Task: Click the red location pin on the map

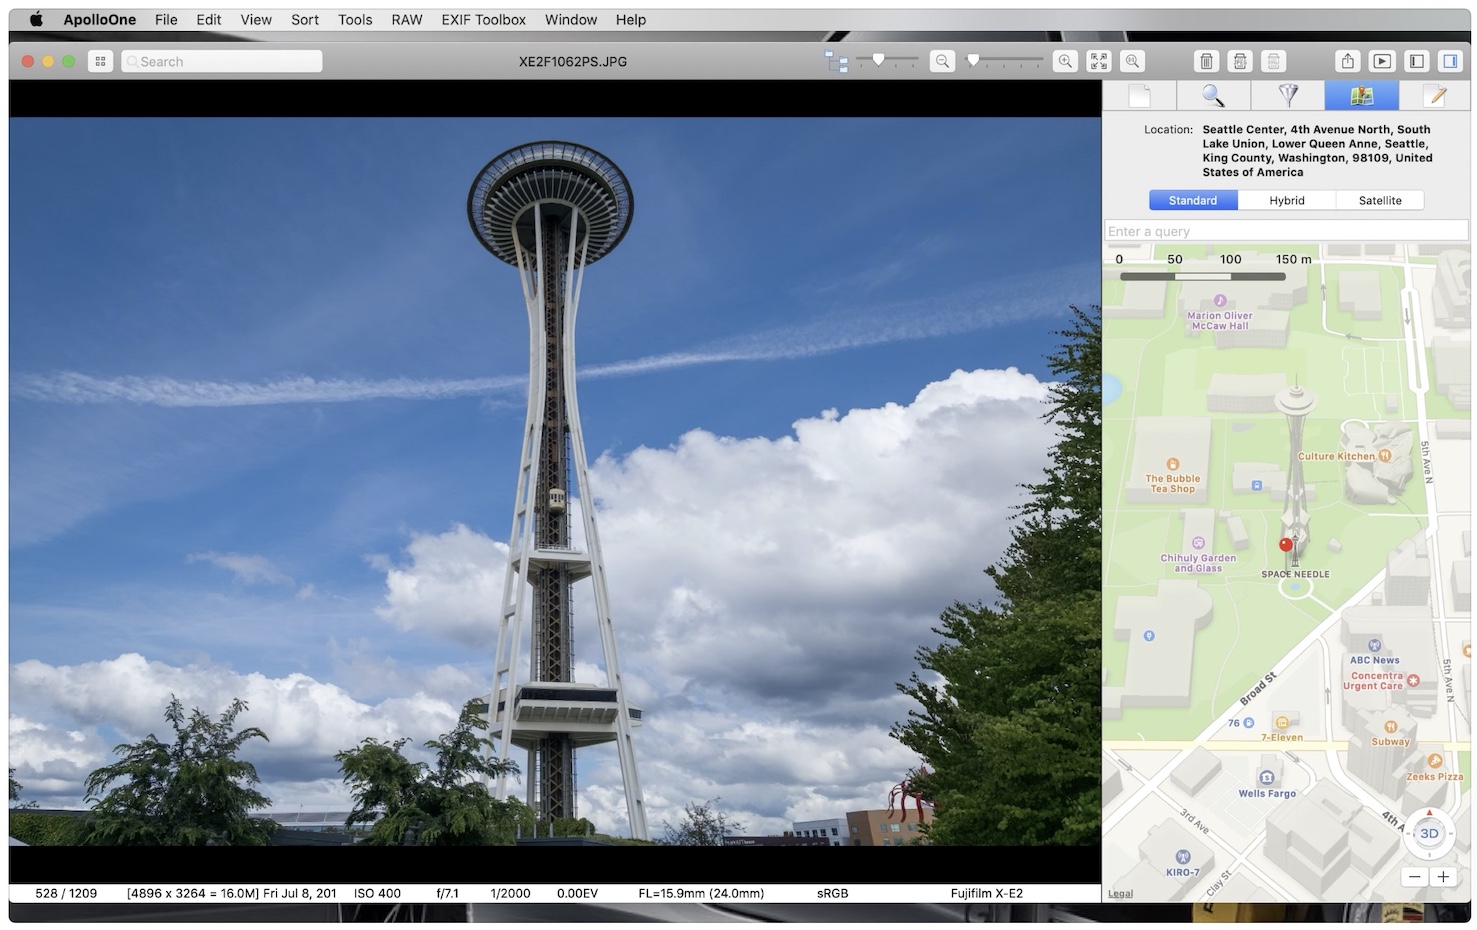Action: pyautogui.click(x=1286, y=545)
